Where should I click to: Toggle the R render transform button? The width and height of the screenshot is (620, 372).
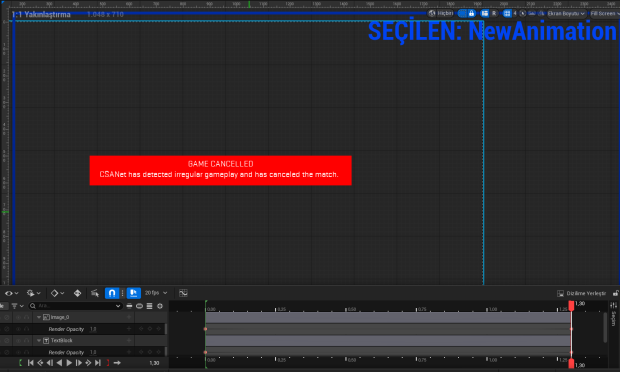[494, 13]
